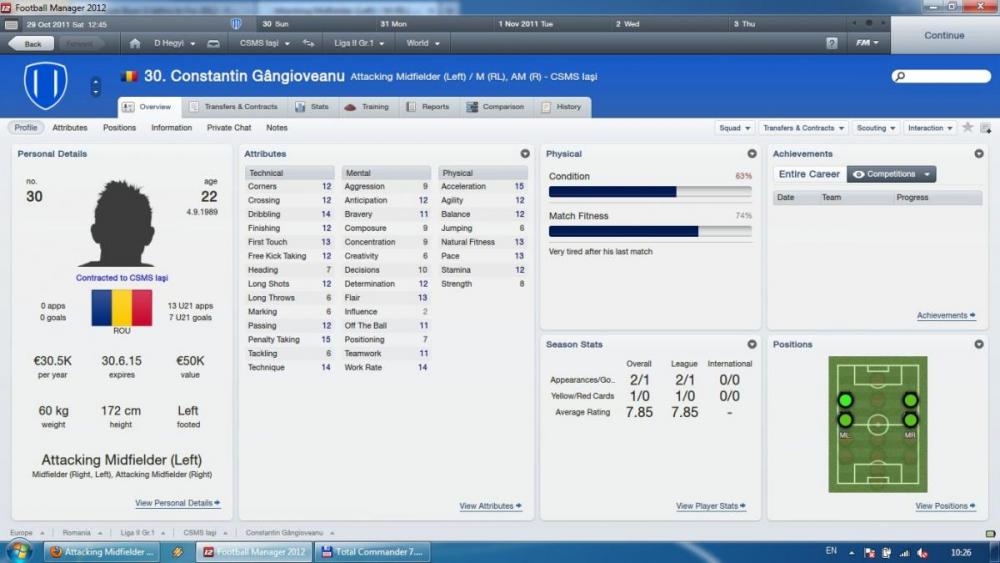The height and width of the screenshot is (563, 1000).
Task: Open the Attributes sub-view
Action: (x=70, y=128)
